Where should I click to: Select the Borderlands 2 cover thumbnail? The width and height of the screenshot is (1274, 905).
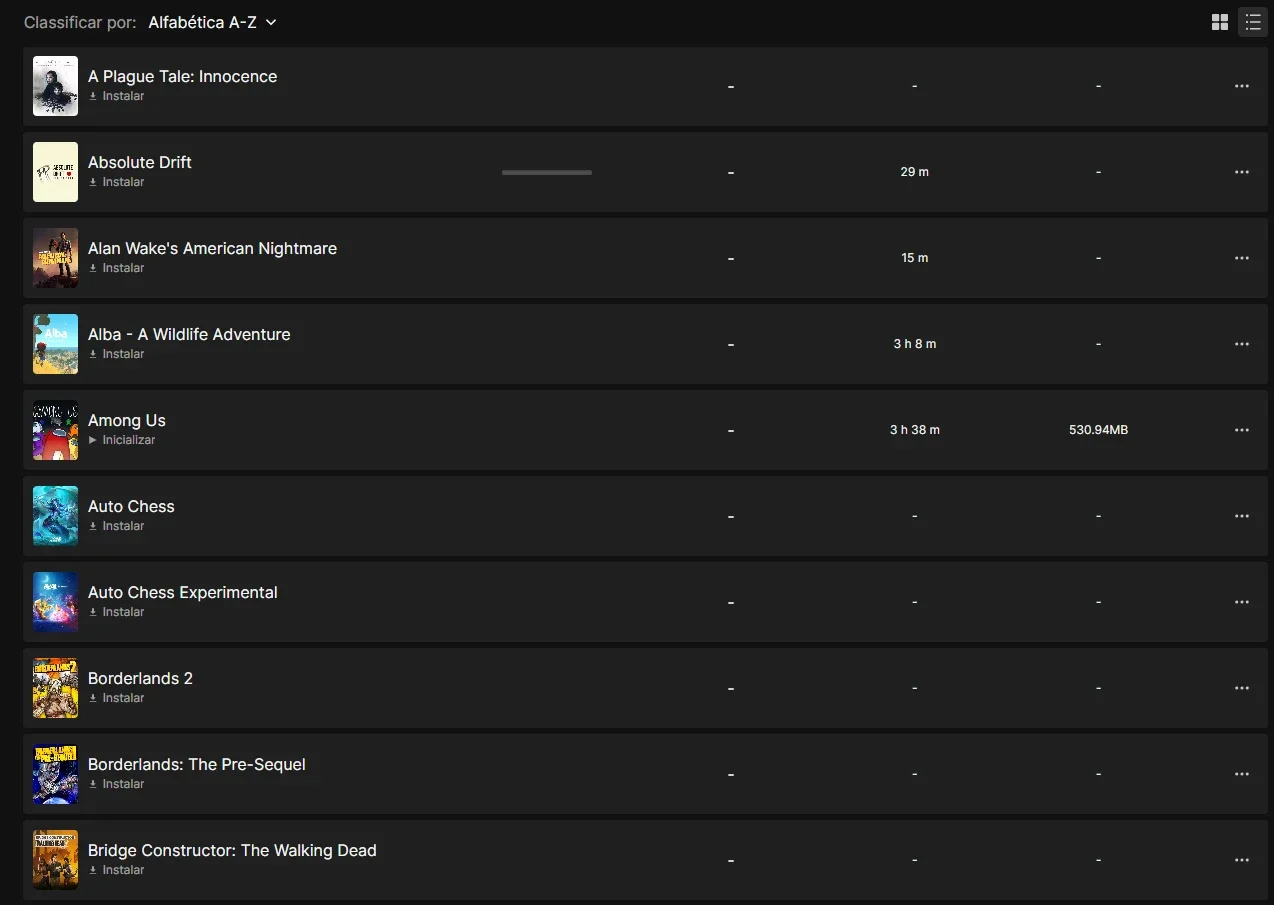pos(55,688)
